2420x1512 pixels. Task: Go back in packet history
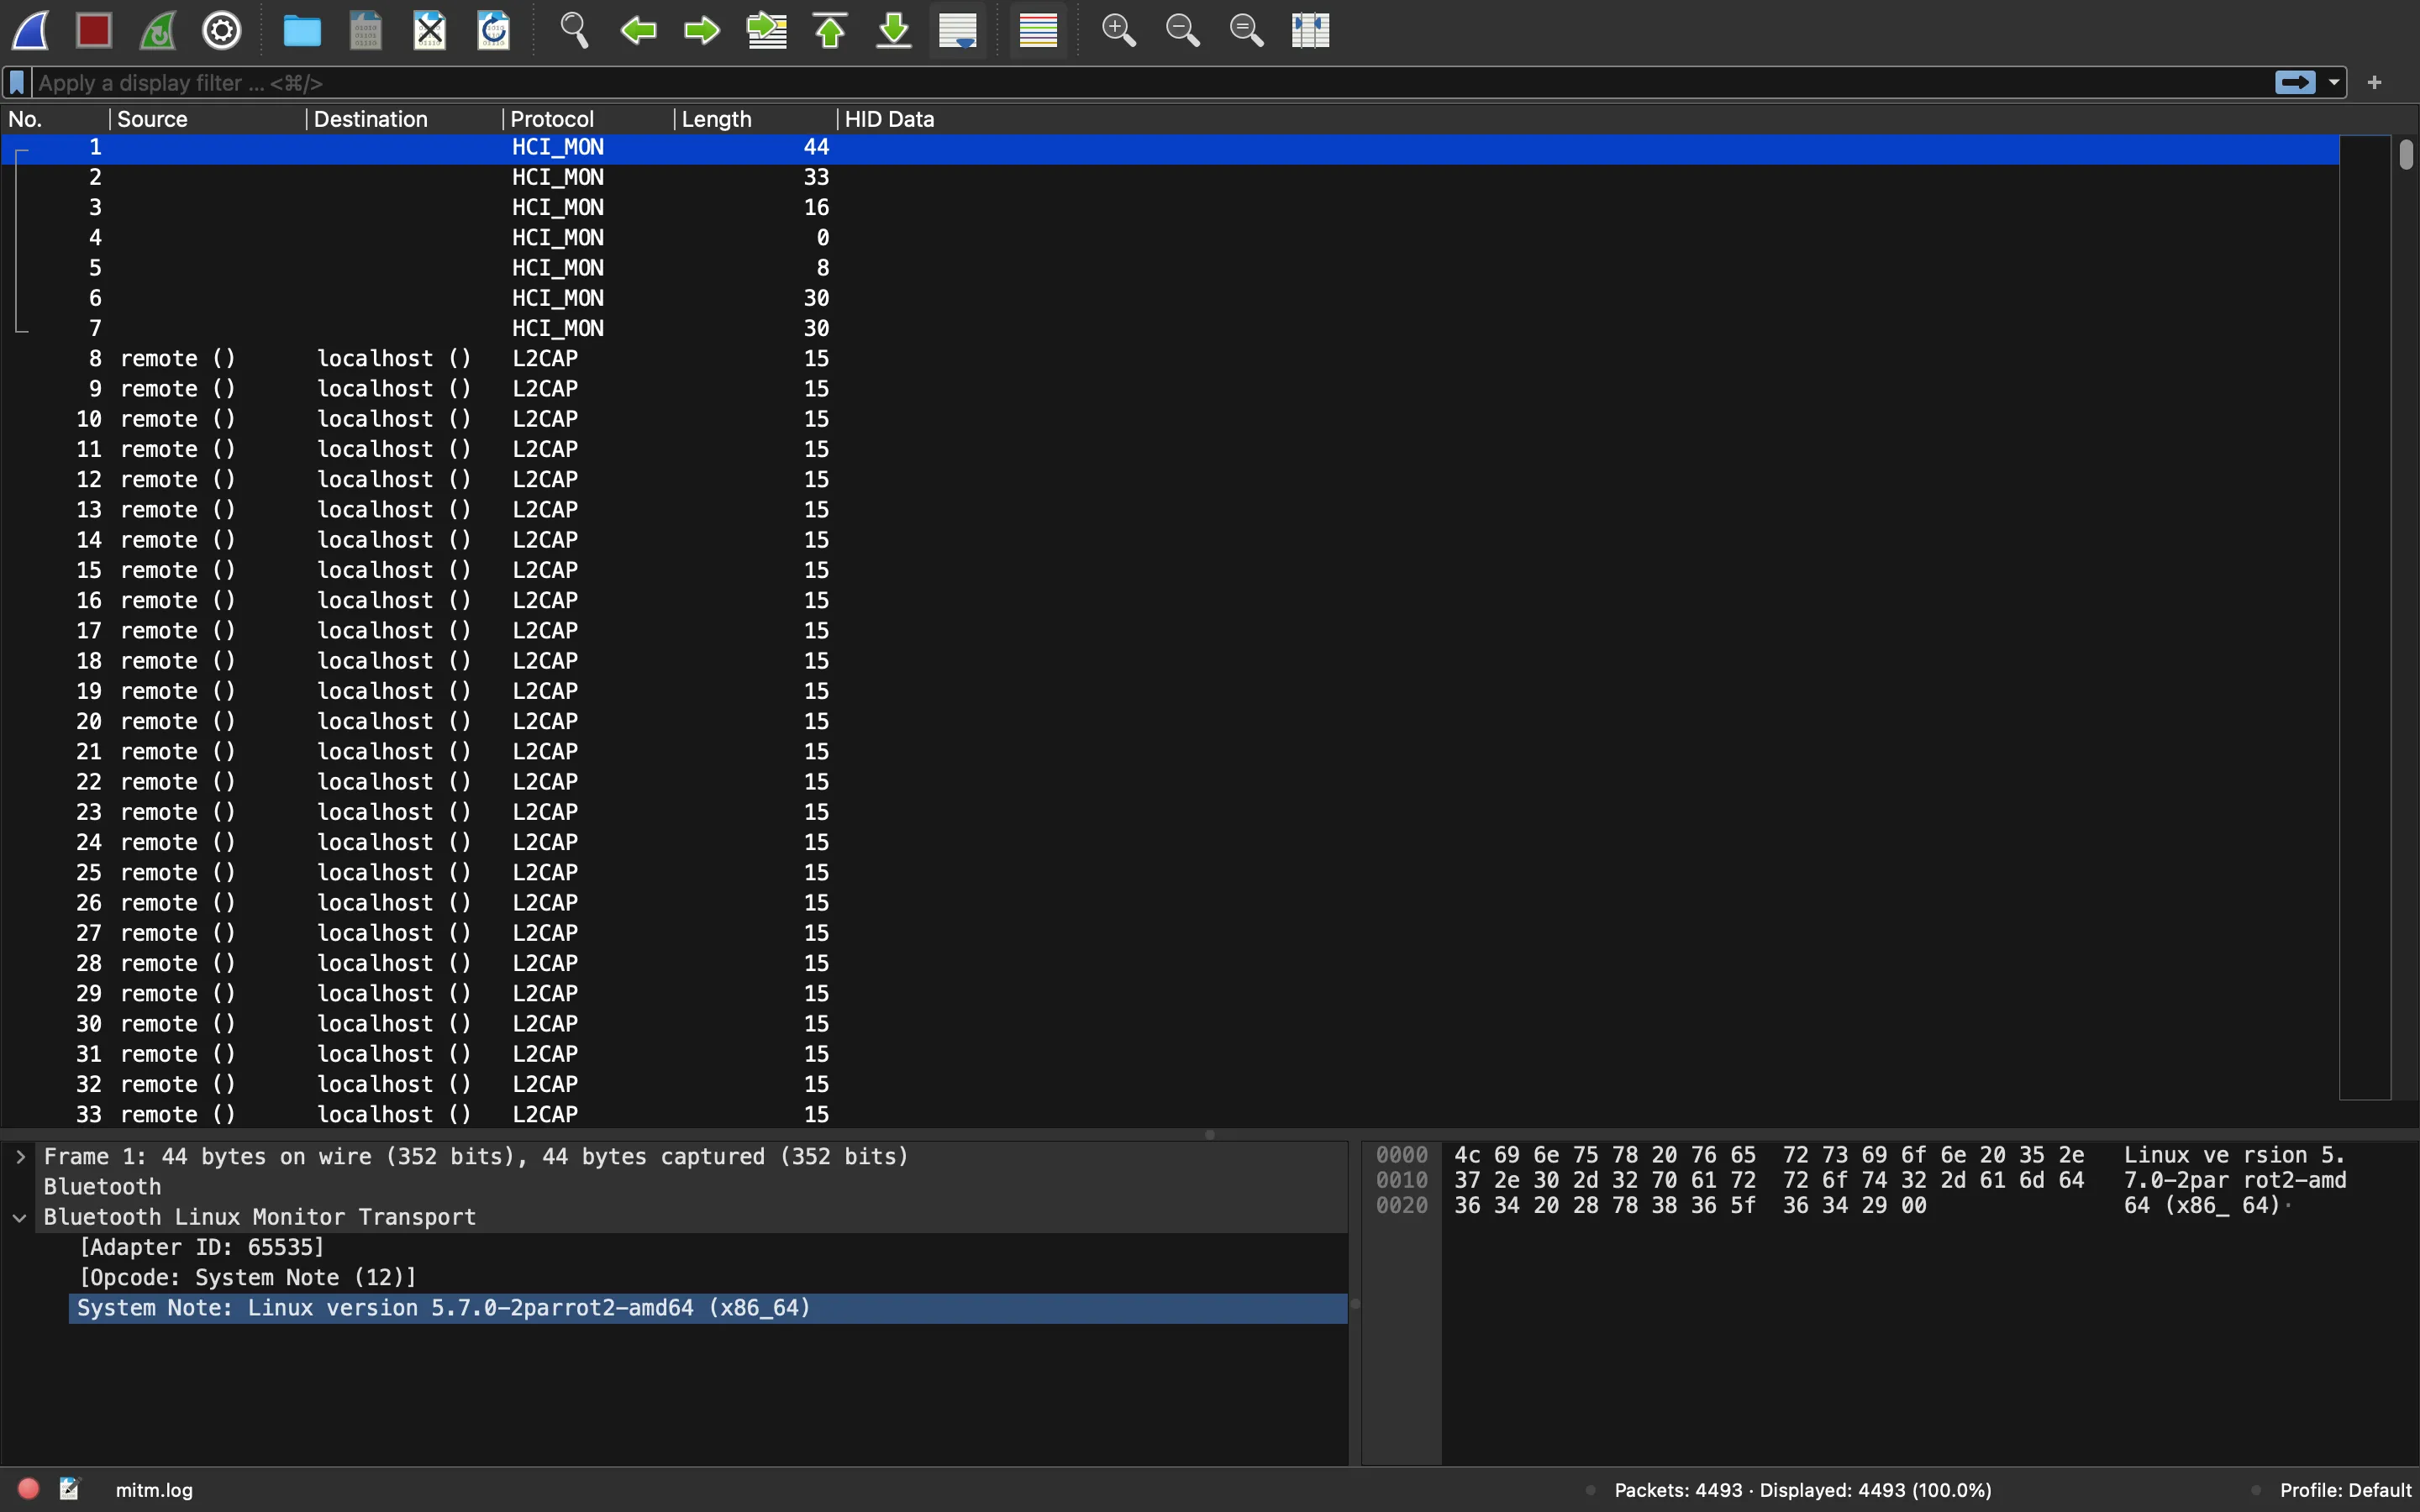638,30
